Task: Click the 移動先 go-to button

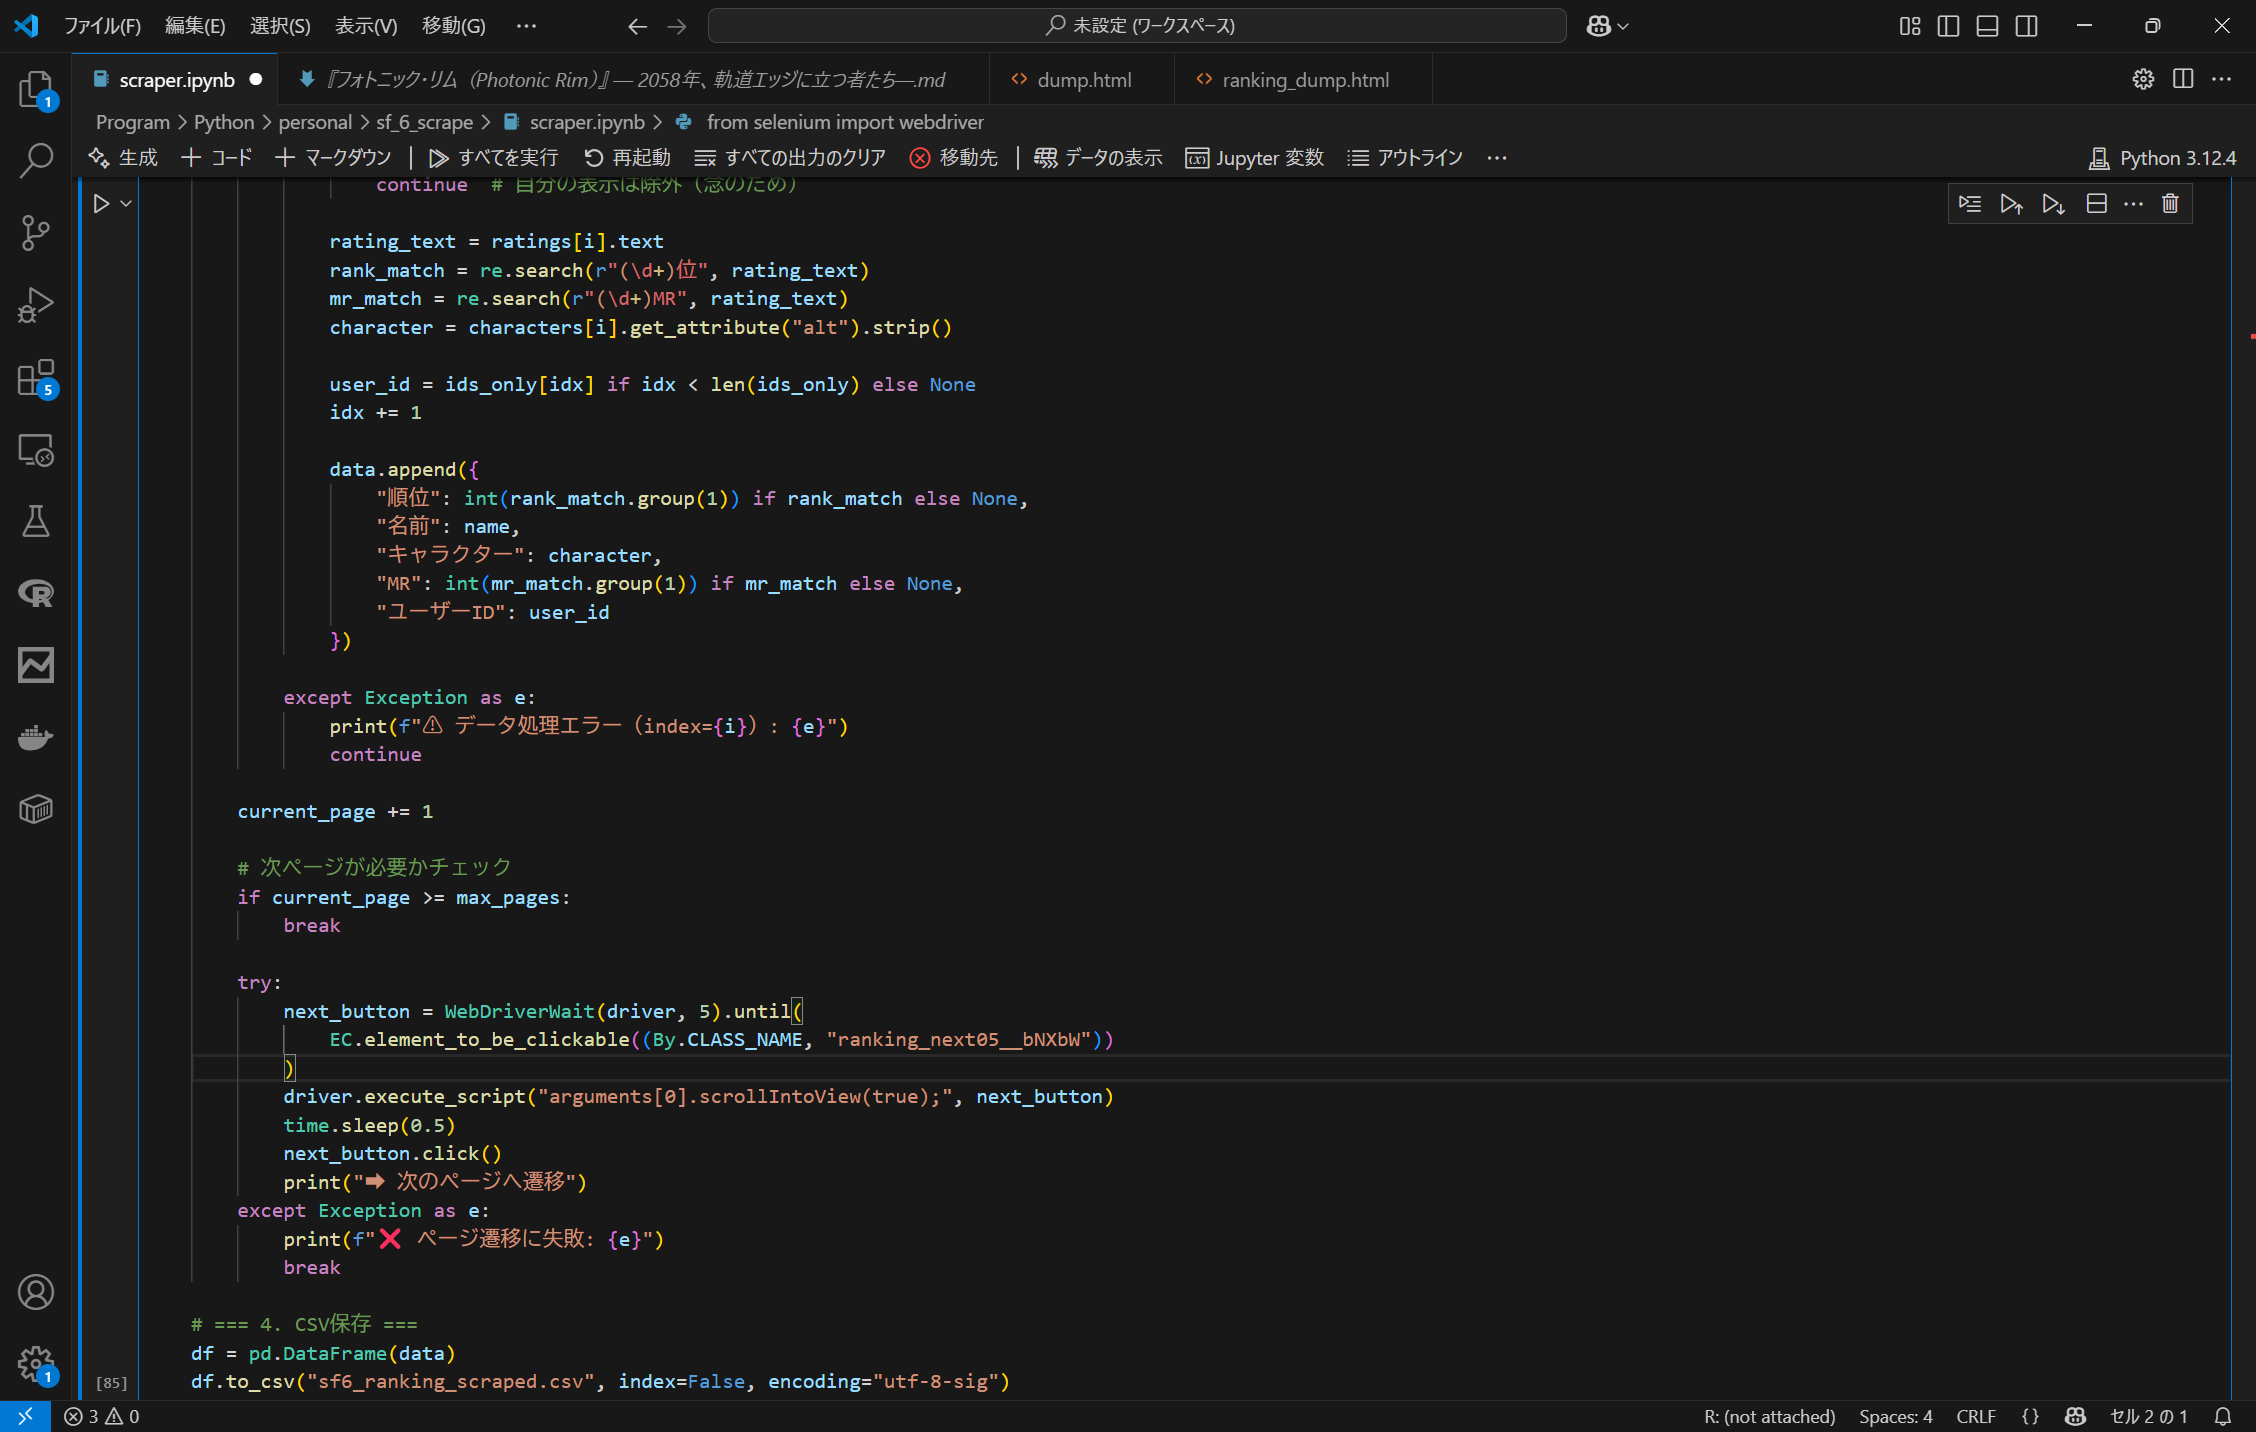Action: 954,158
